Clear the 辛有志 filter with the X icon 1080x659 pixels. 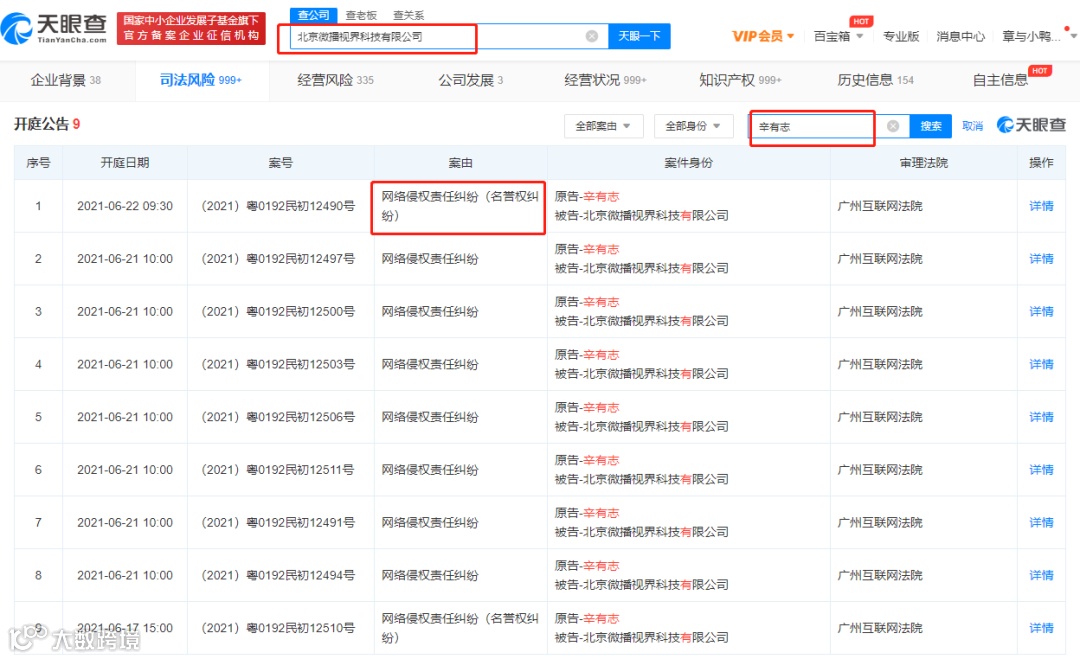893,126
